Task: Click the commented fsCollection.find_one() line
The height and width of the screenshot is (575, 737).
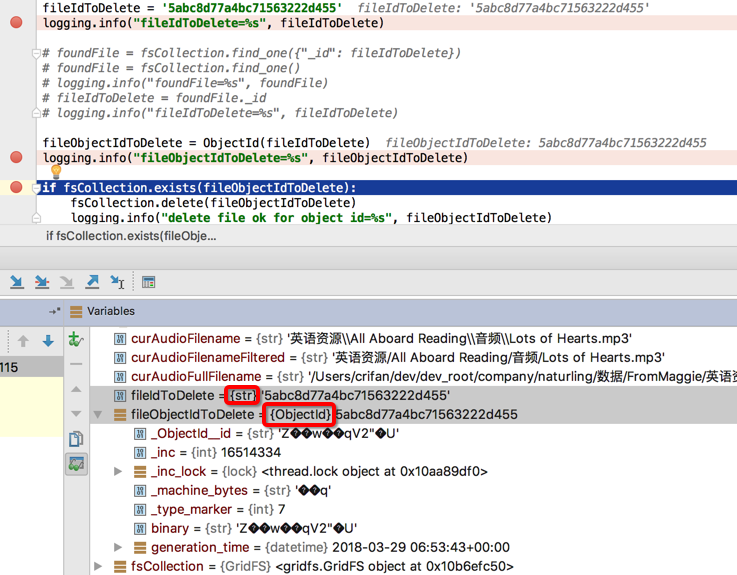Action: (x=171, y=68)
